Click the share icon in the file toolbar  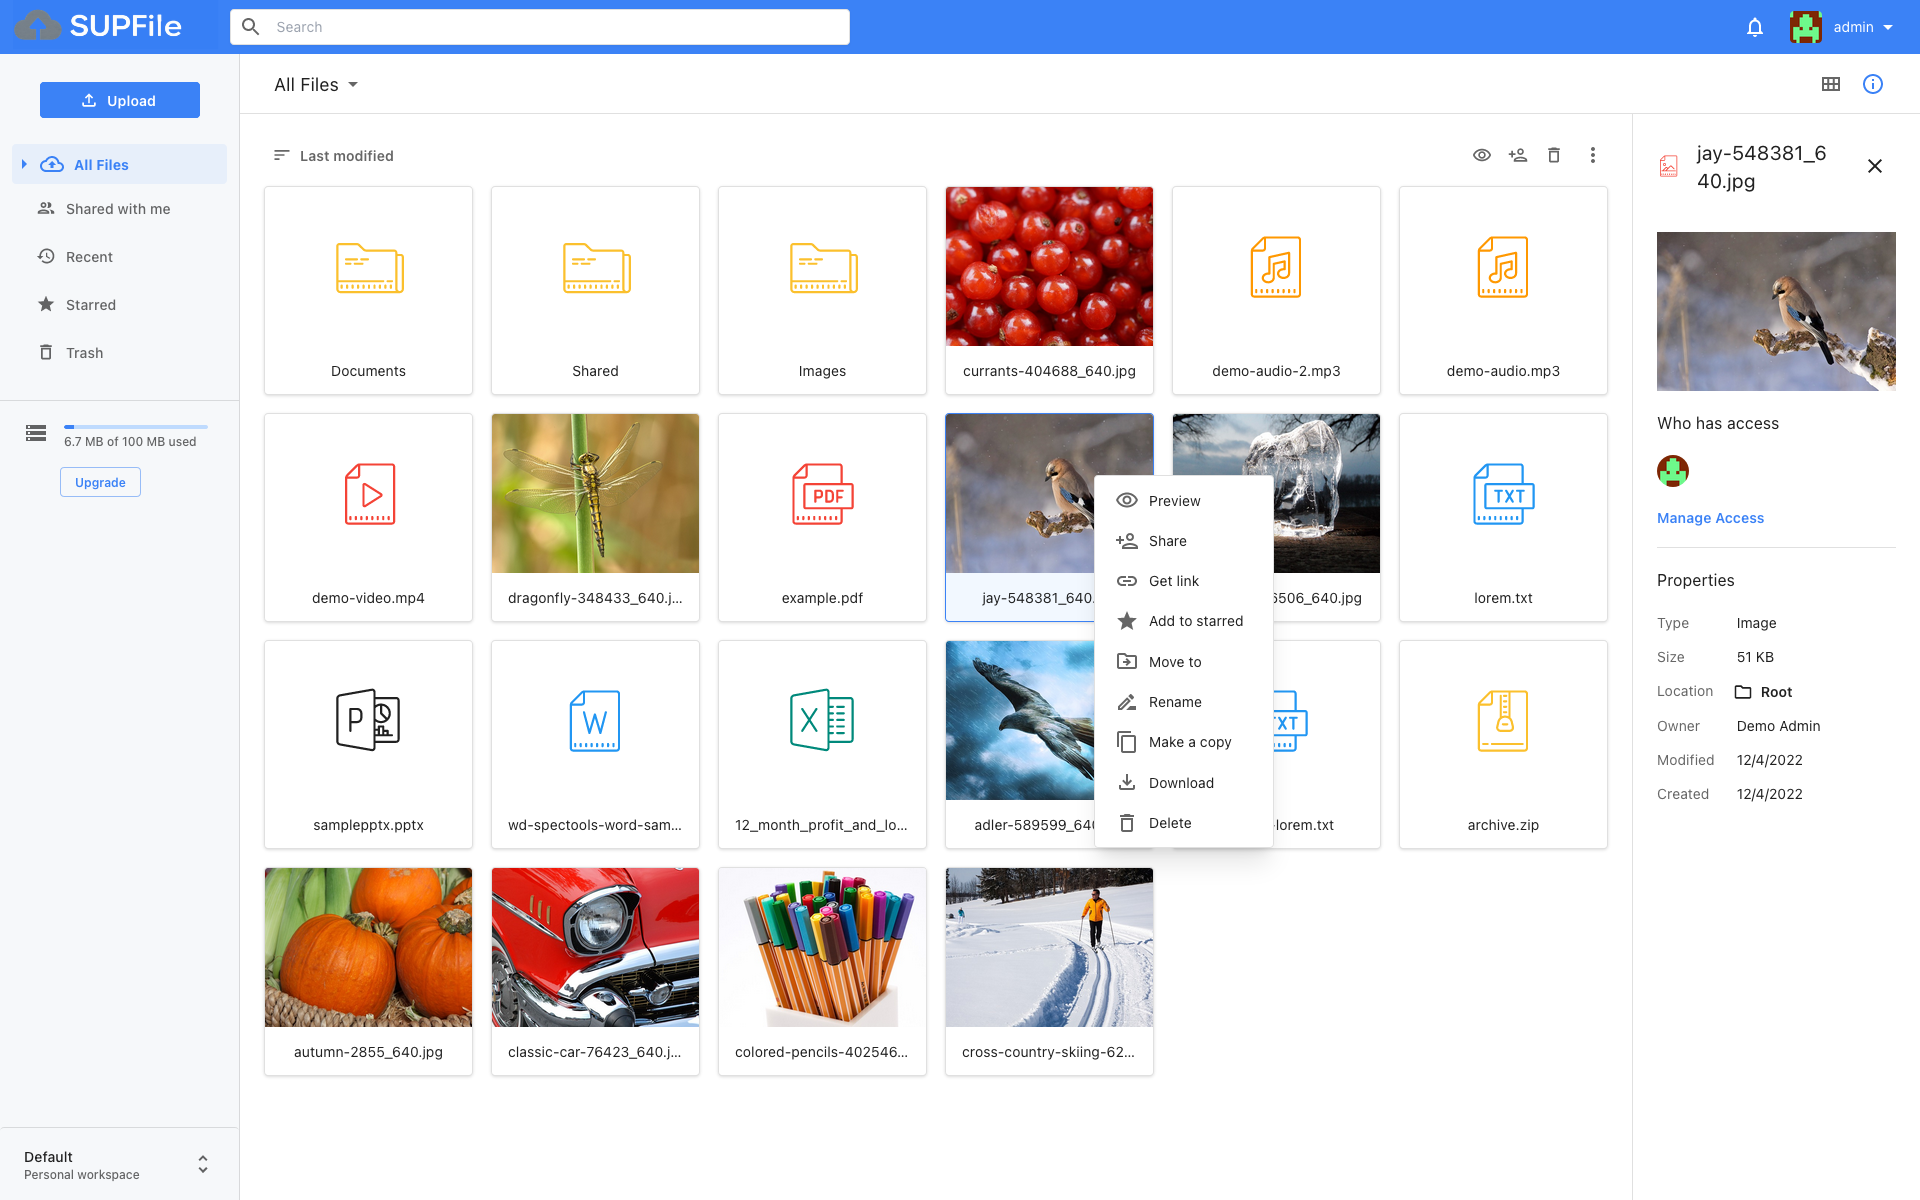[1518, 155]
